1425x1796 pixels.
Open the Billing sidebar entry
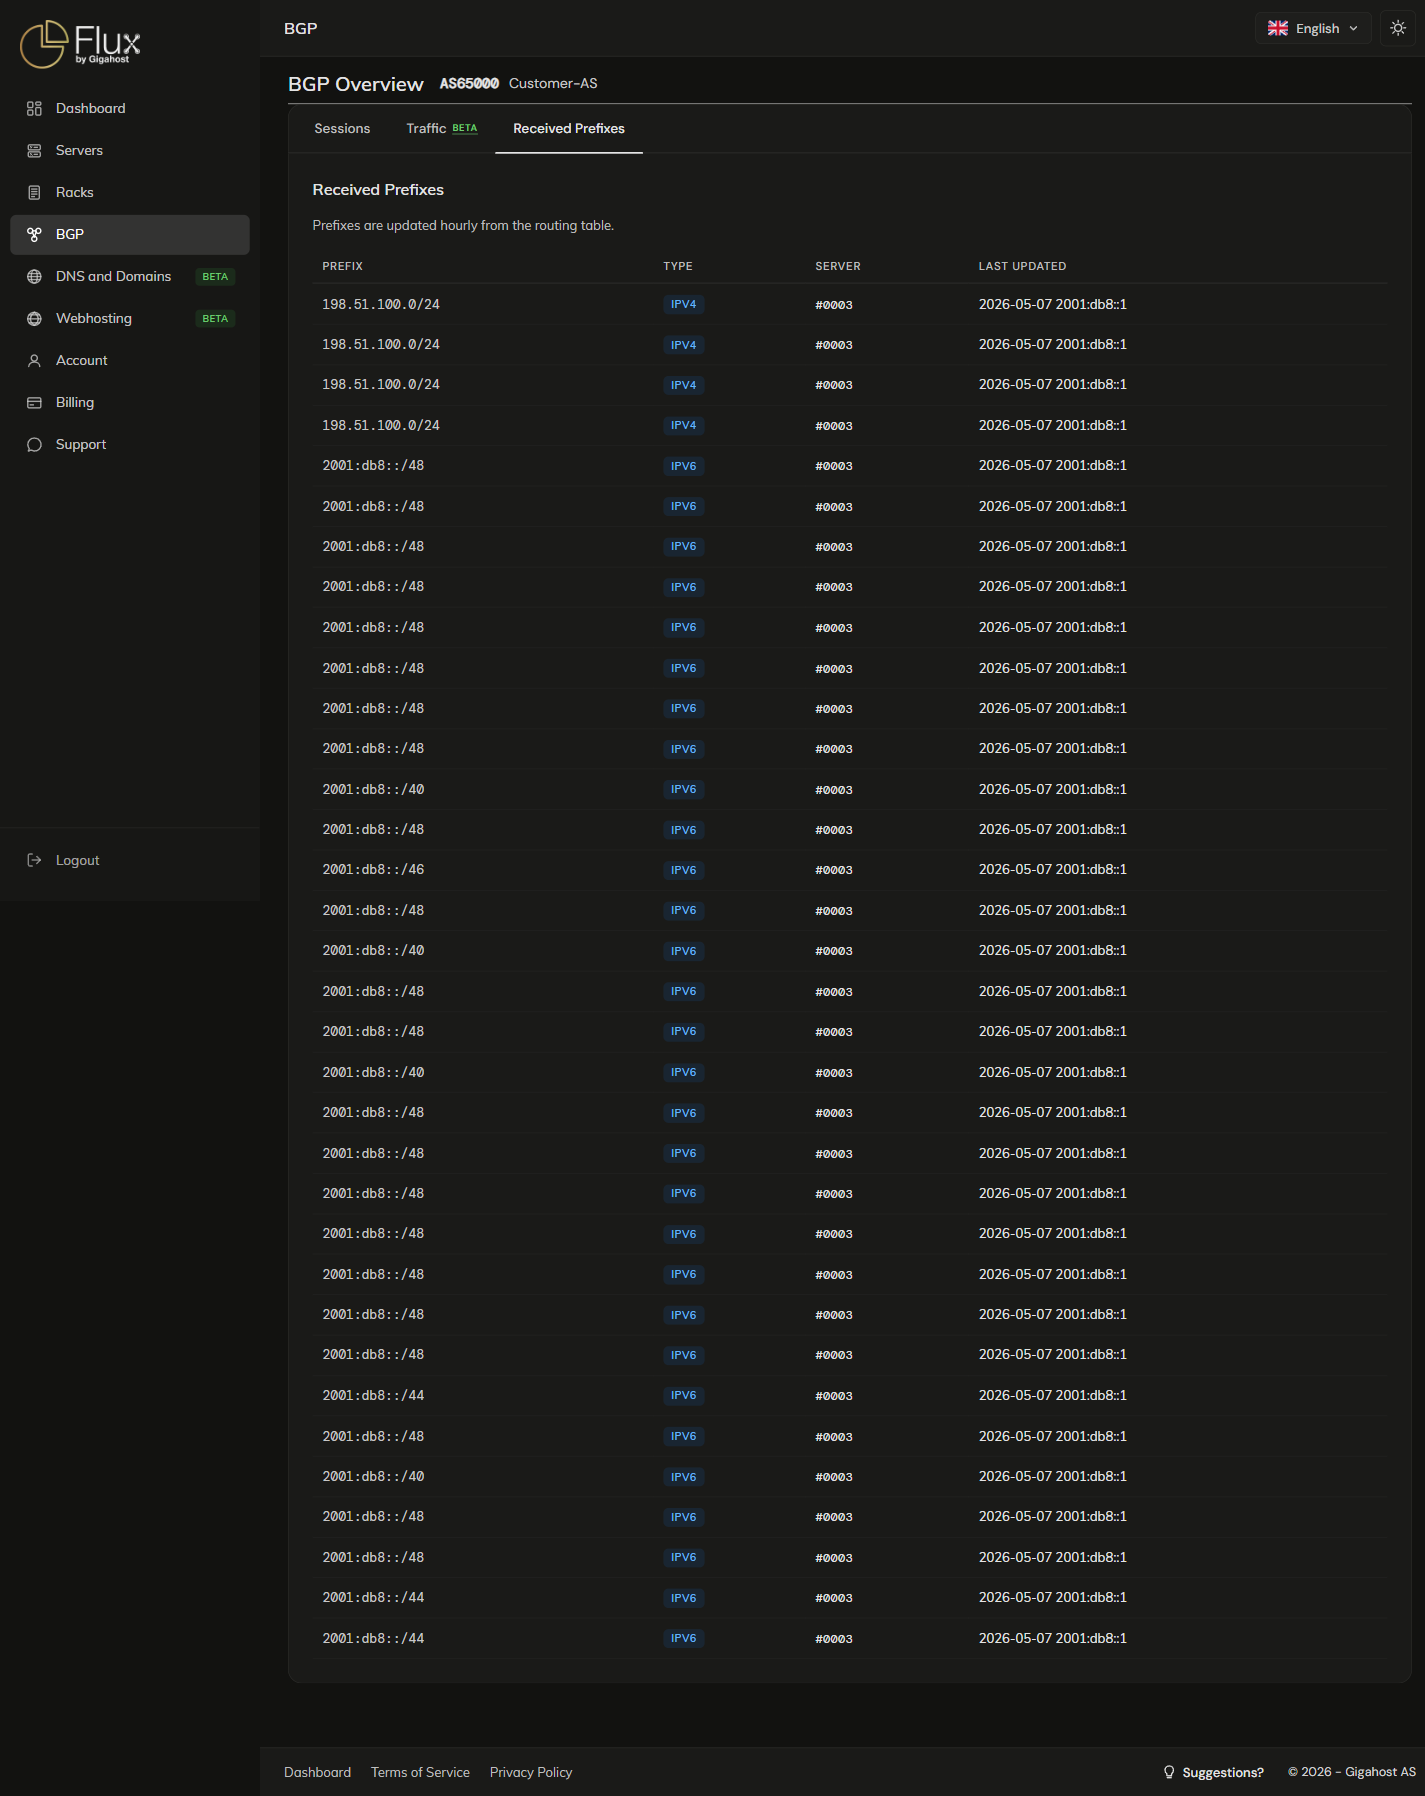point(130,402)
